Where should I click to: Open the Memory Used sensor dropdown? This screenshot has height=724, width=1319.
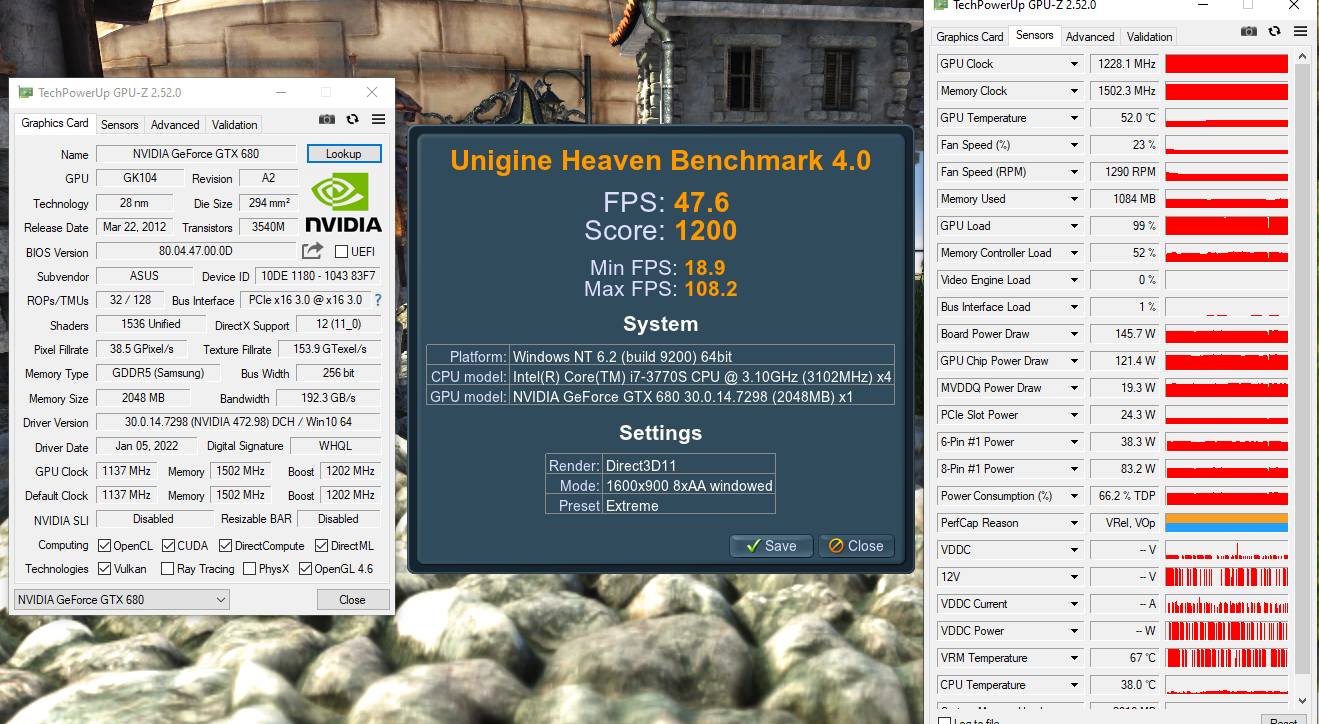[x=1075, y=199]
